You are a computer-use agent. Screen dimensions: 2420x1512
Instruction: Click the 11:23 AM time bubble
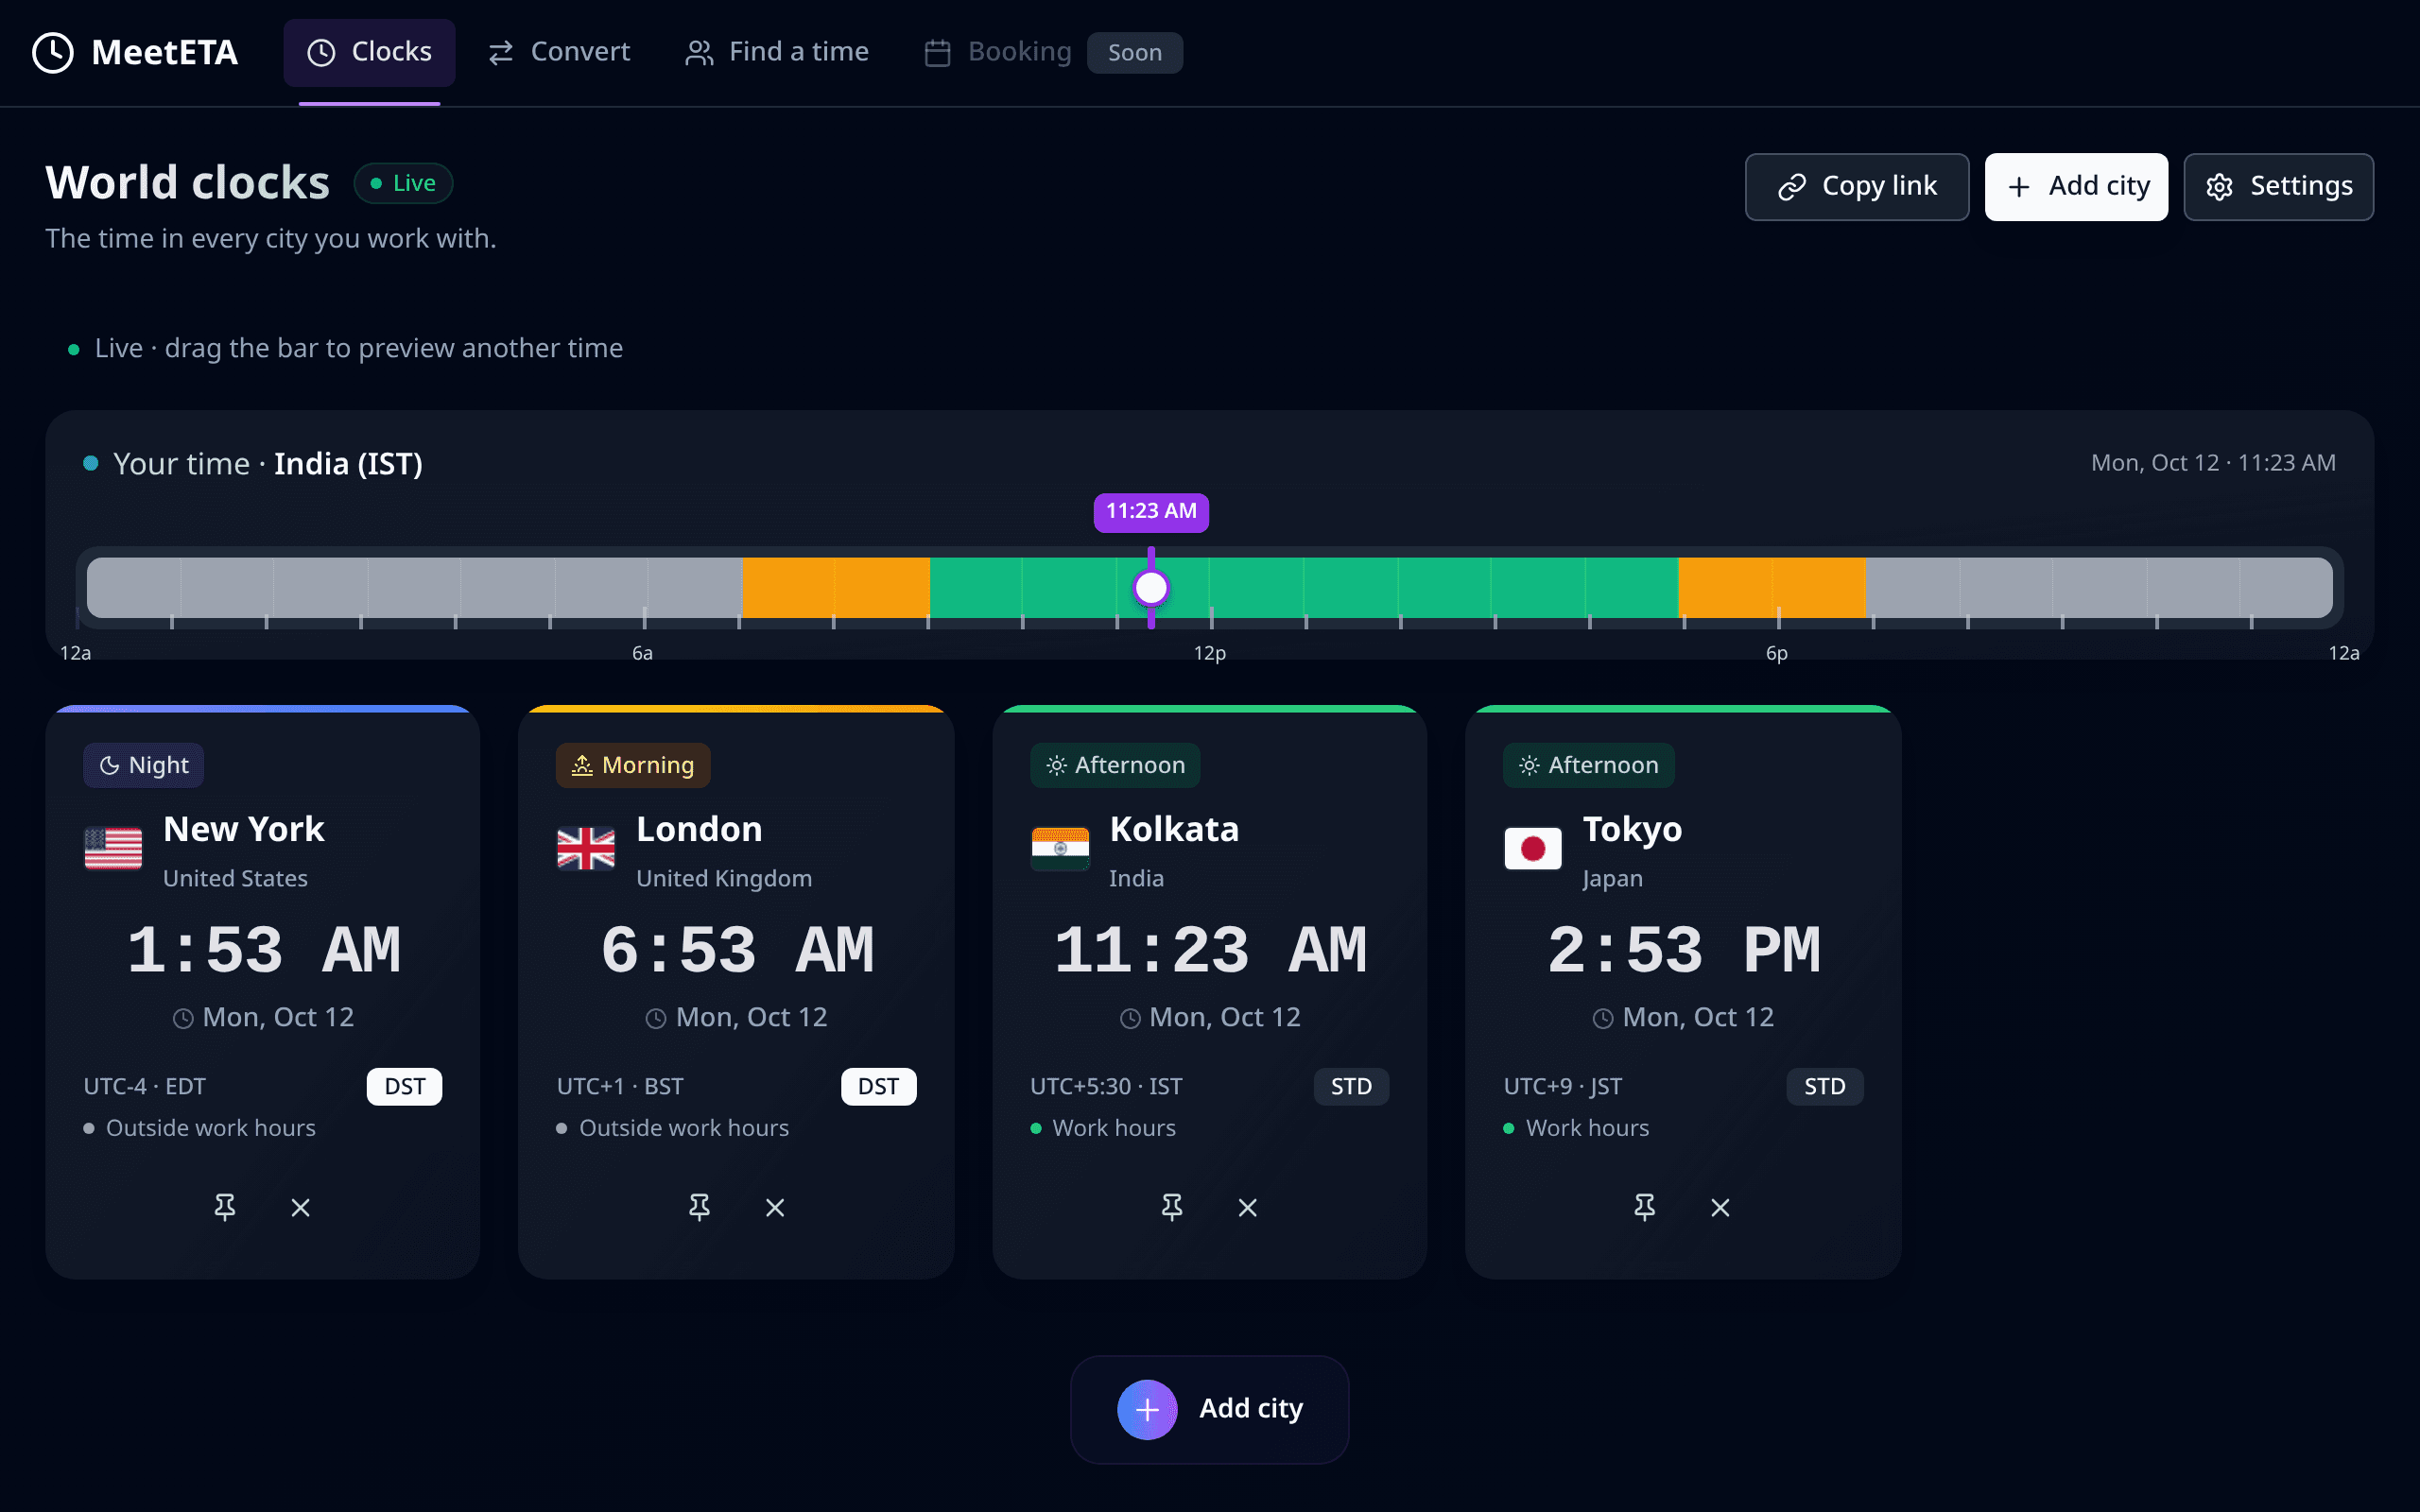(x=1151, y=512)
